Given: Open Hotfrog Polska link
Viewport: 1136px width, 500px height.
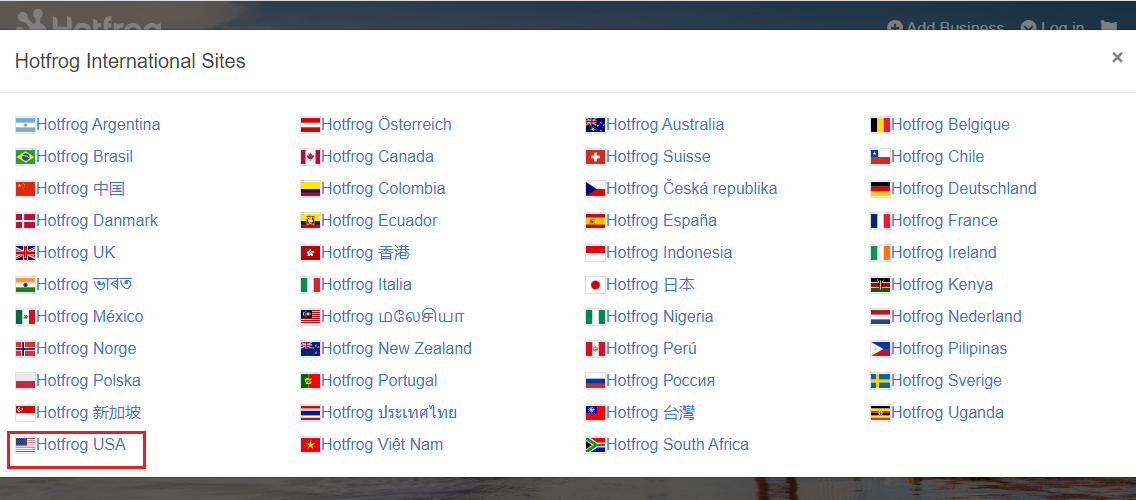Looking at the screenshot, I should pos(88,380).
